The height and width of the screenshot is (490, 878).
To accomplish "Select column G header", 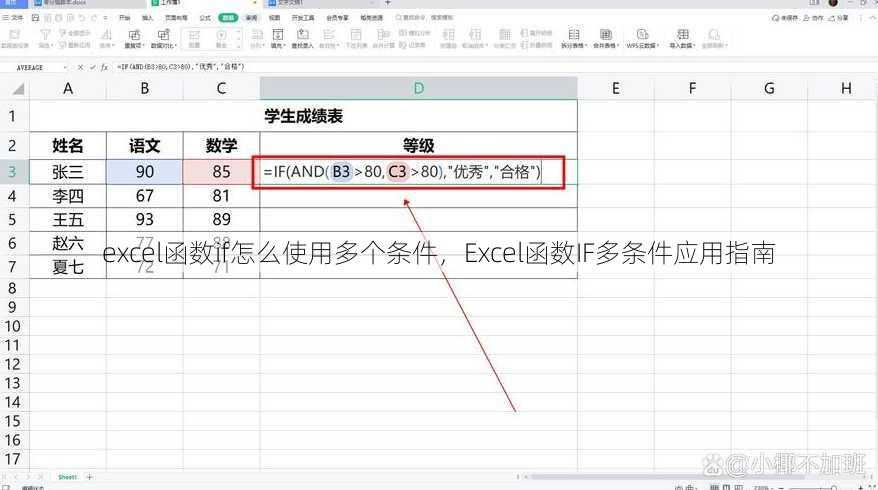I will (x=769, y=88).
